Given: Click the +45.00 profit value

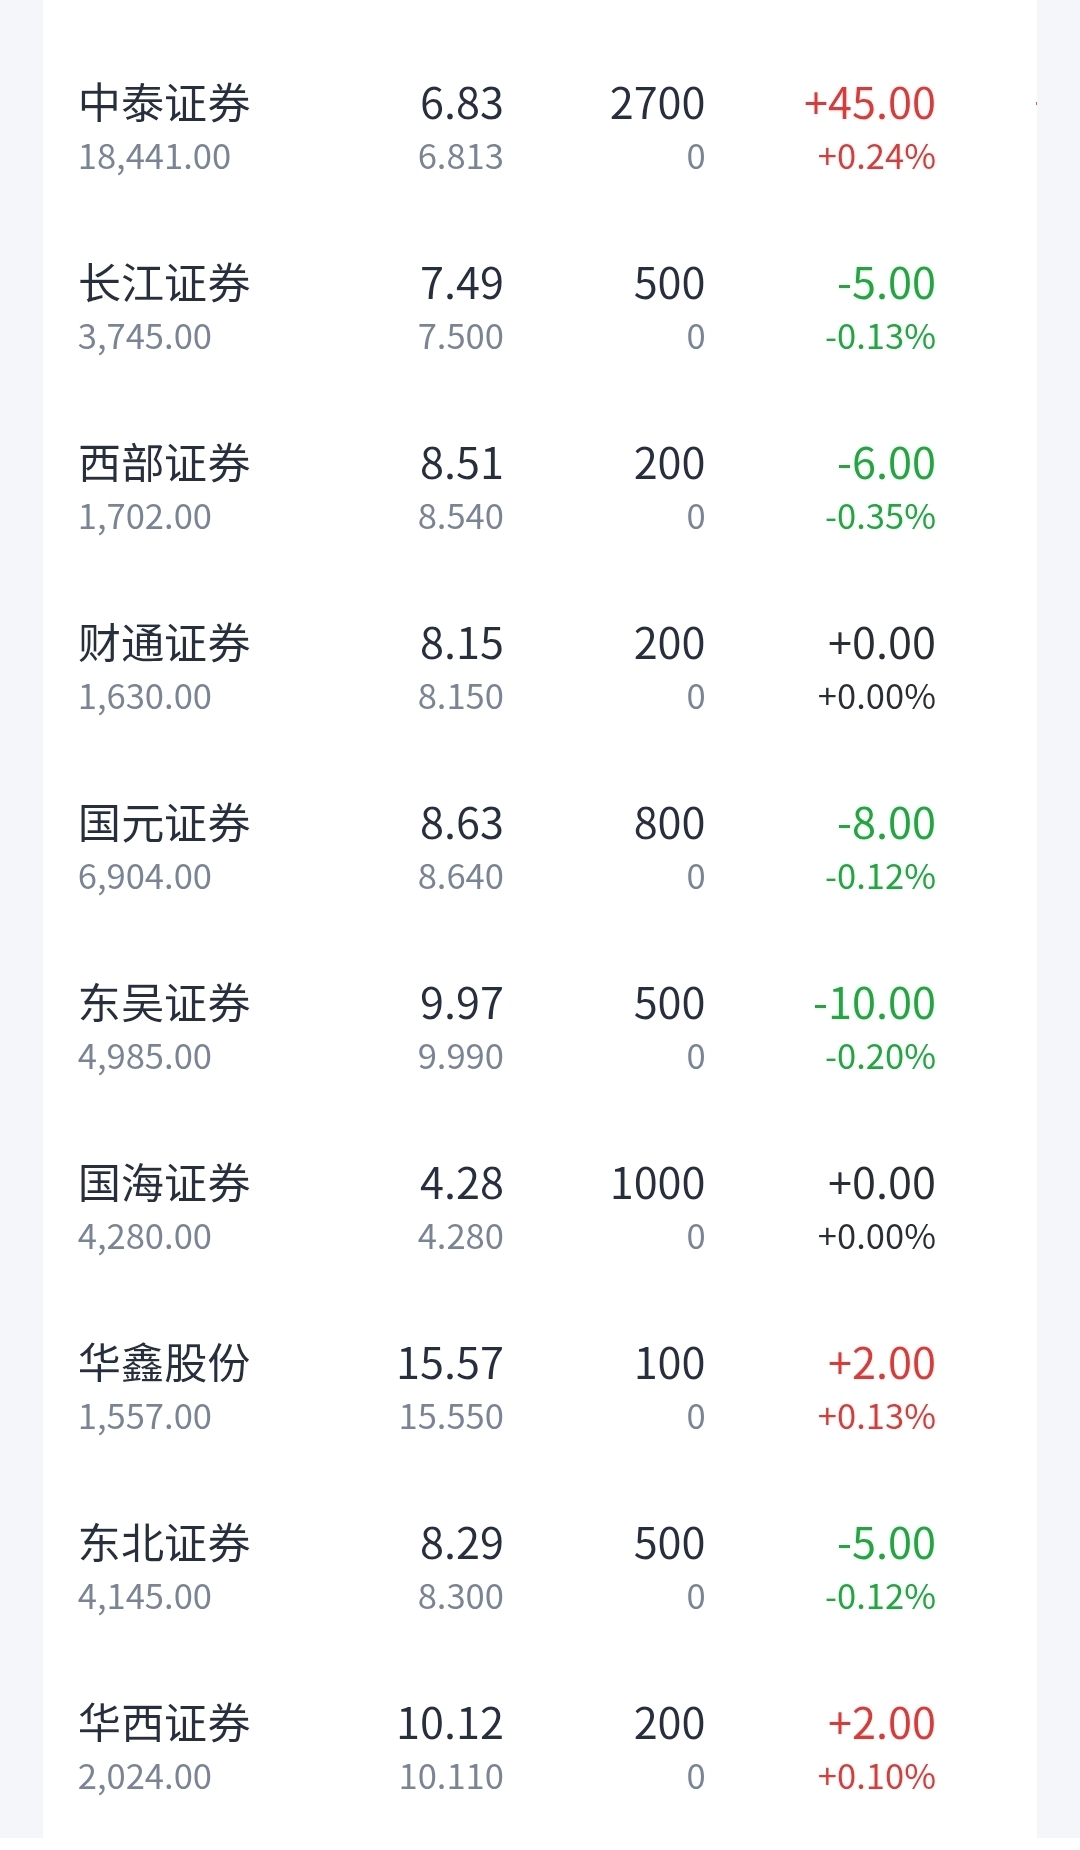Looking at the screenshot, I should click(x=870, y=104).
